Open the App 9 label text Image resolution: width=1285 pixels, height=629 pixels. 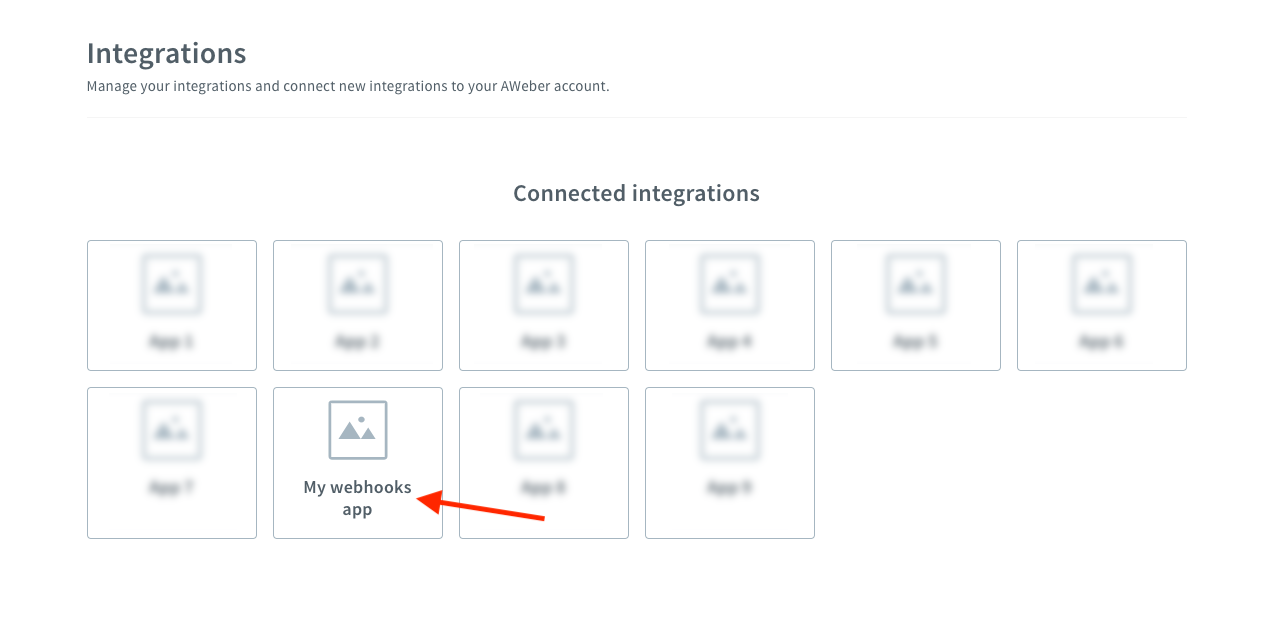pyautogui.click(x=730, y=488)
